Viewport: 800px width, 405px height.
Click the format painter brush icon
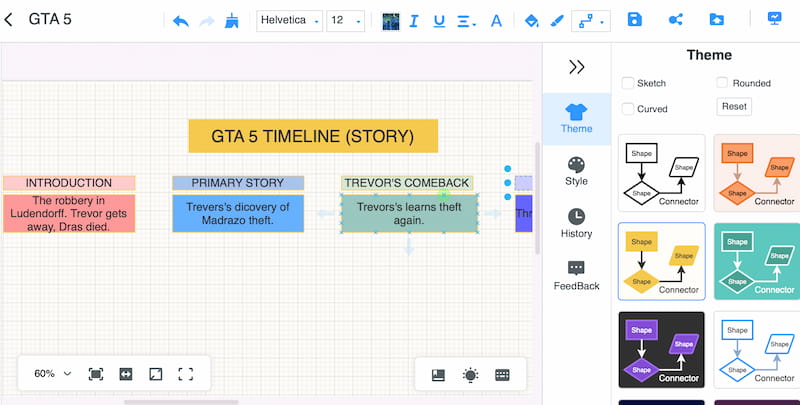pyautogui.click(x=232, y=21)
